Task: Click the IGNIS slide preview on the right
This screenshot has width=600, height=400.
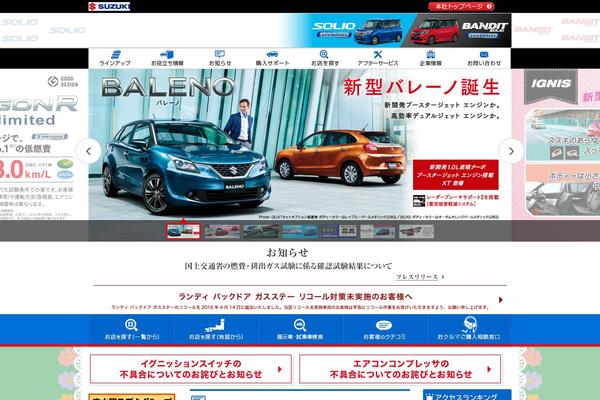Action: [556, 145]
